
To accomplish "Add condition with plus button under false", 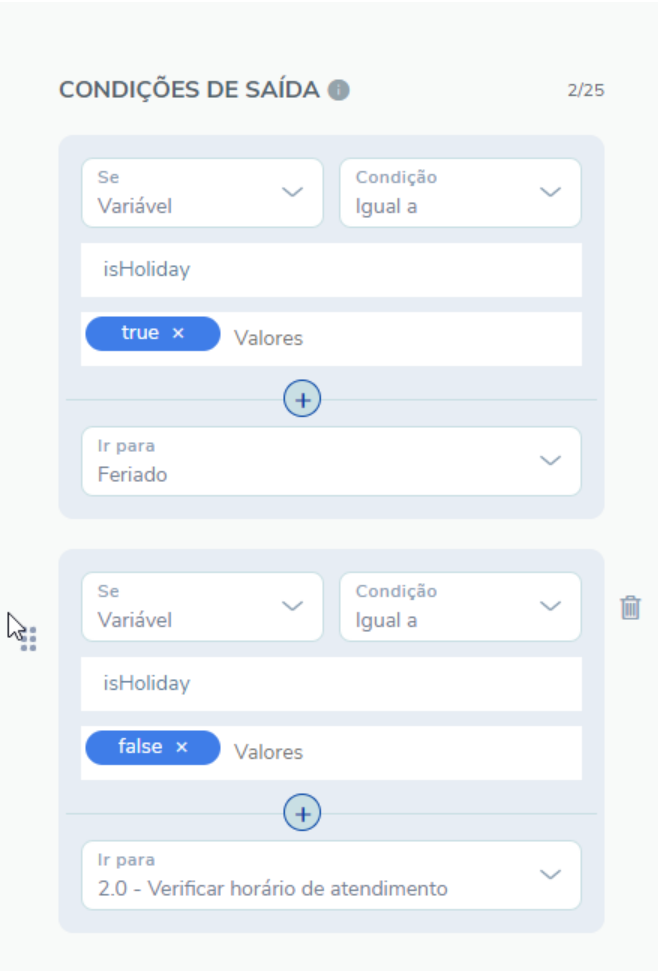I will [x=302, y=813].
